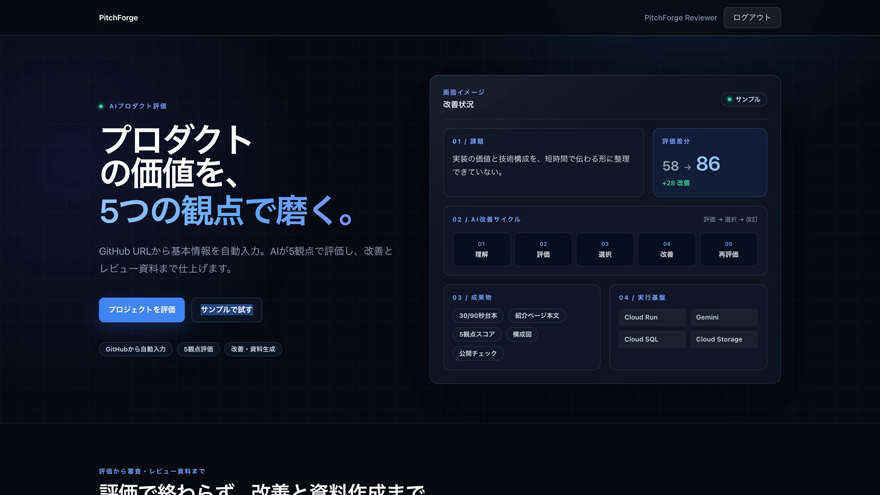The width and height of the screenshot is (880, 495).
Task: Select step 01 理解 in the cycle
Action: click(x=482, y=249)
